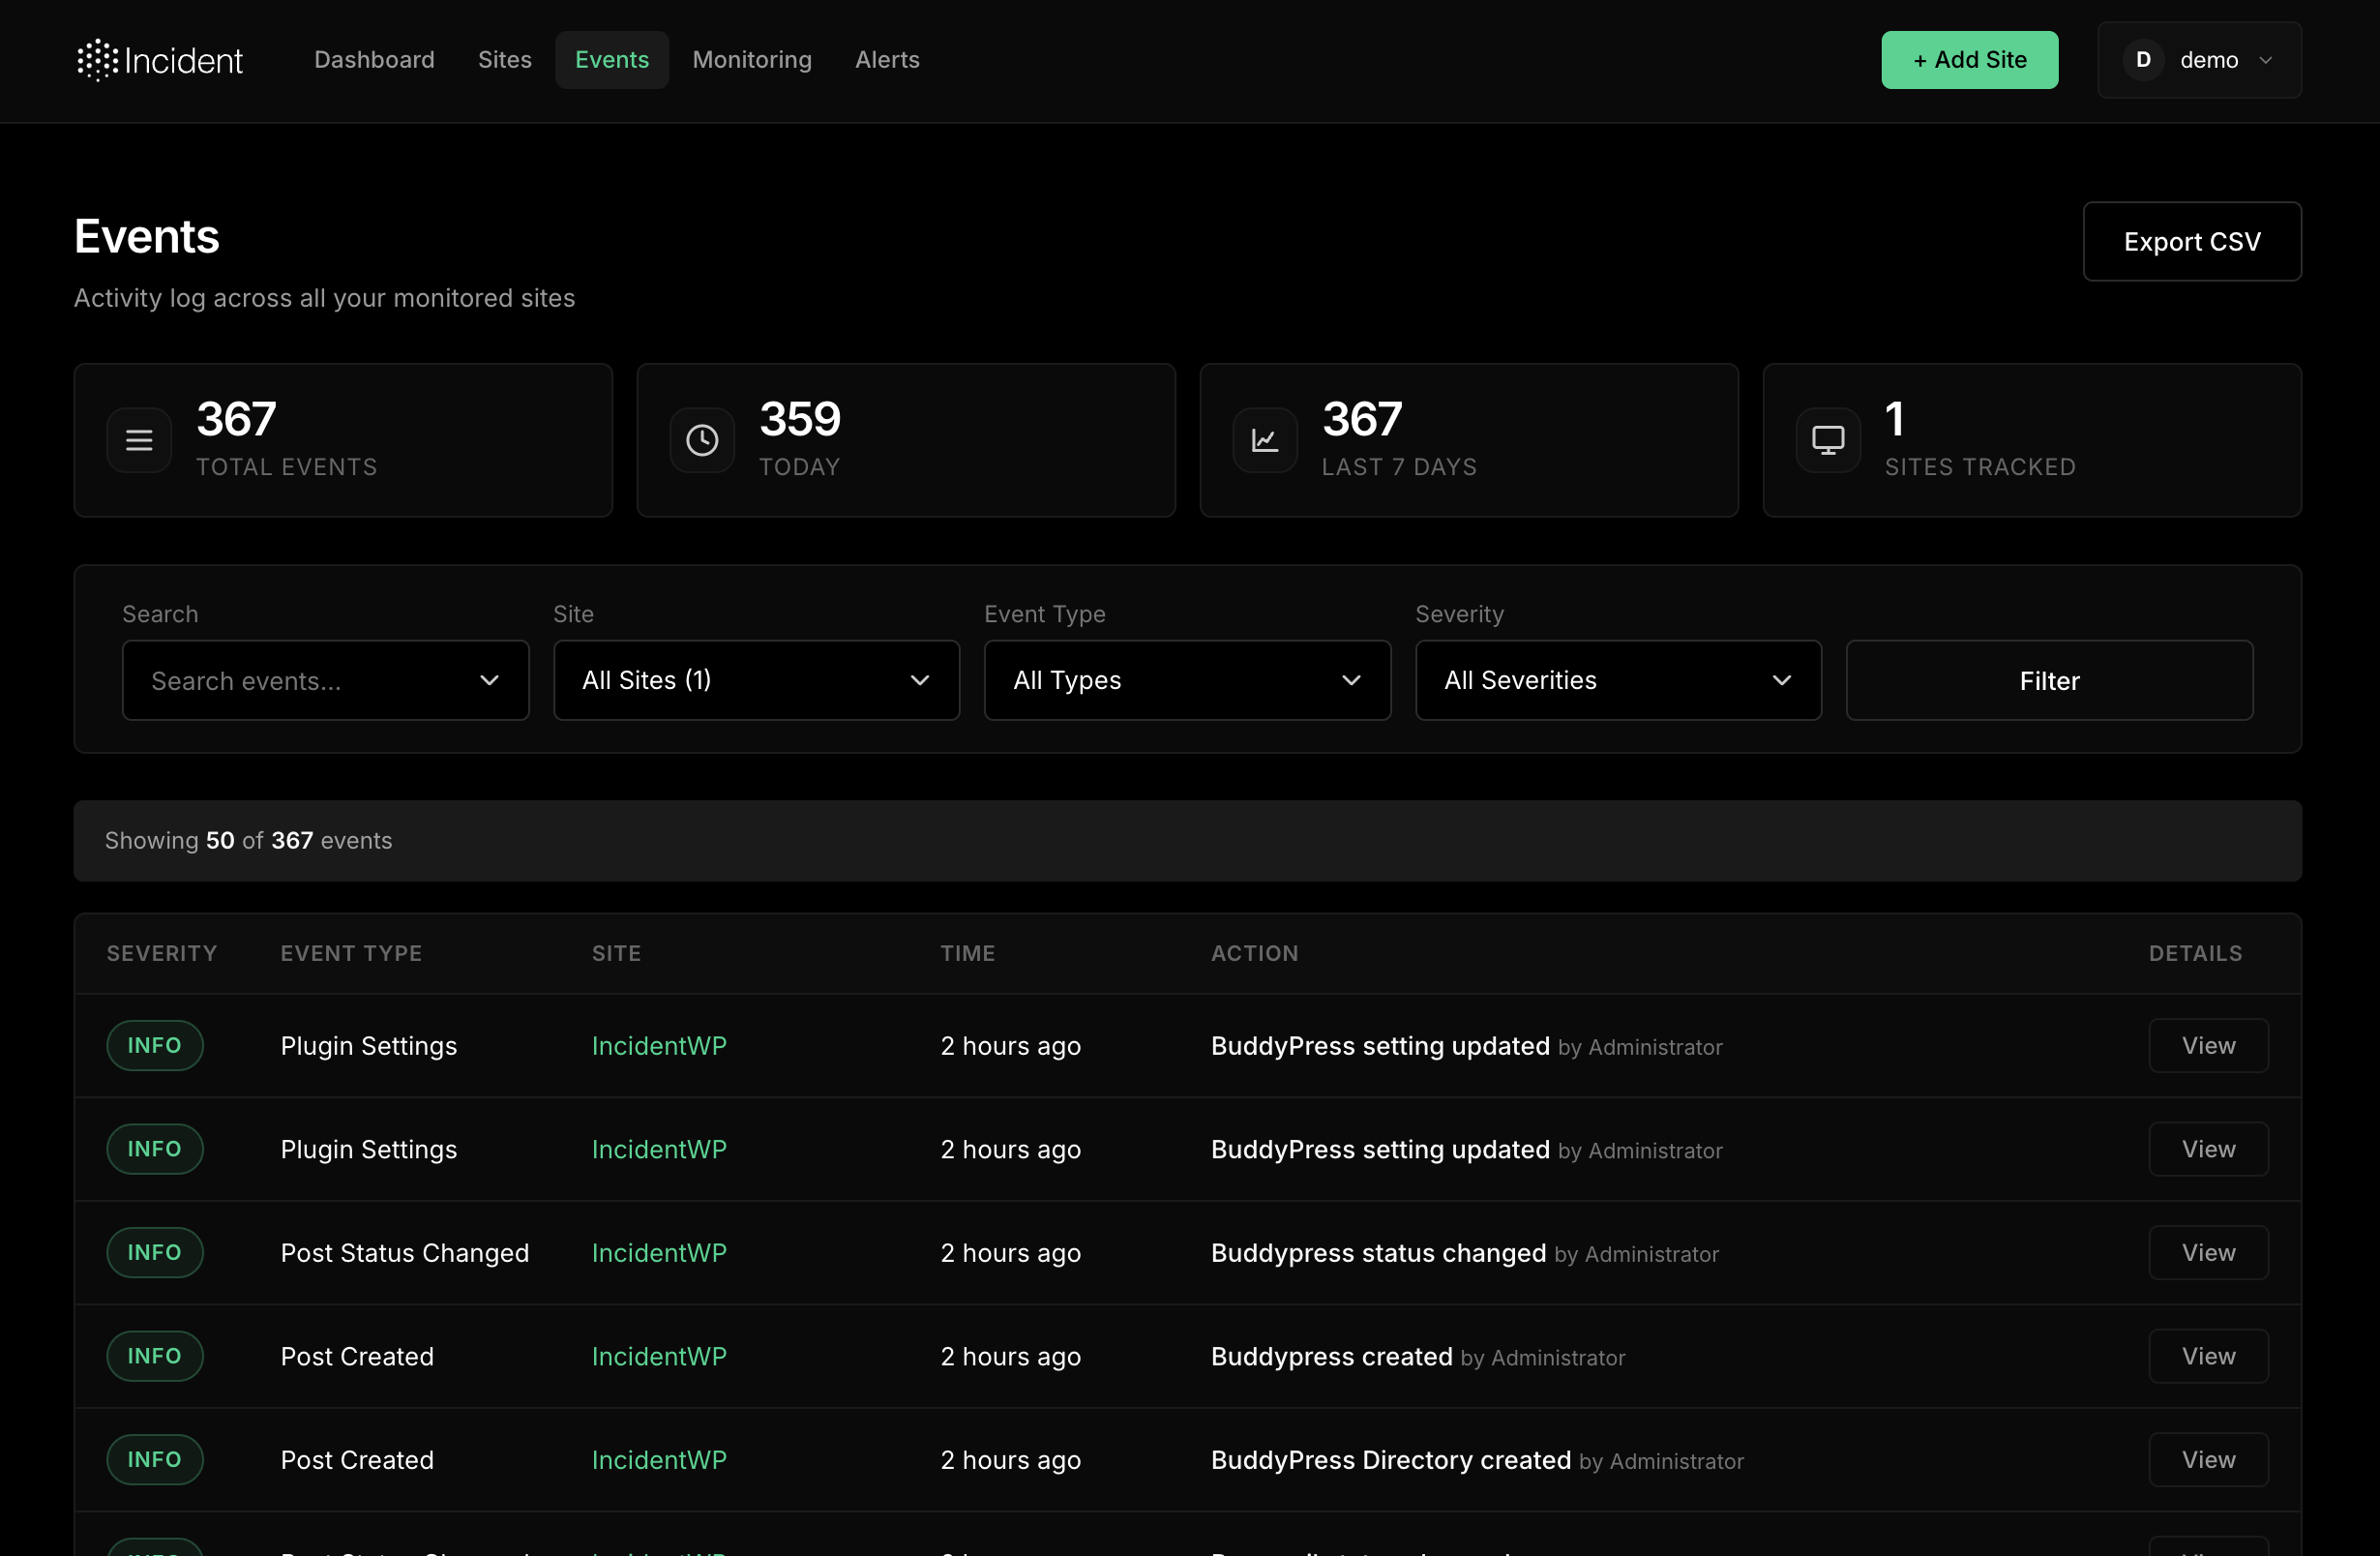Open the demo account dropdown chevron

2266,60
